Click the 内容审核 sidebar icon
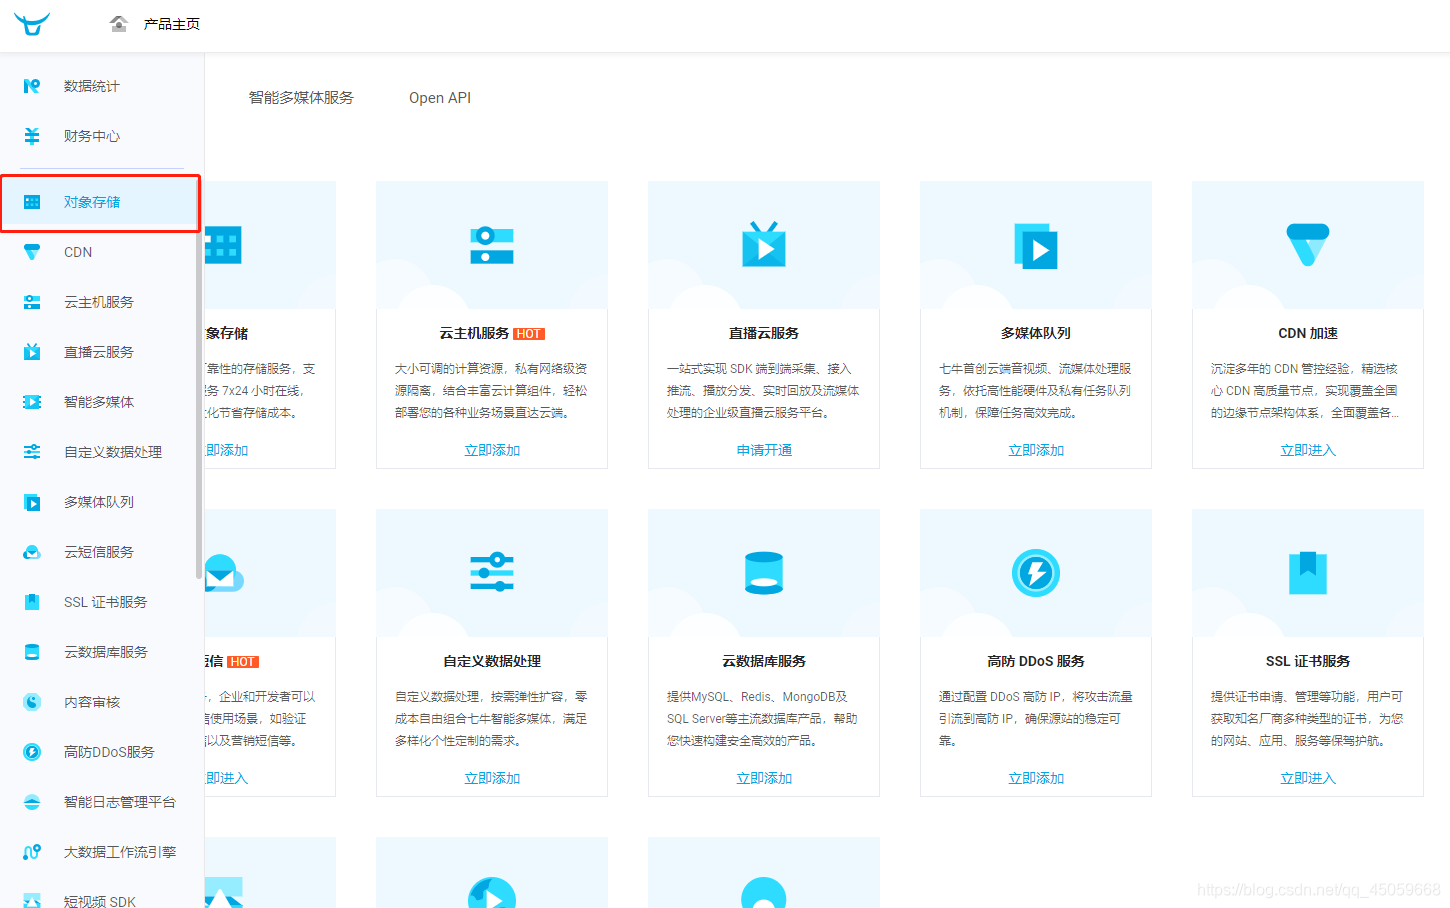The width and height of the screenshot is (1450, 908). pyautogui.click(x=32, y=702)
